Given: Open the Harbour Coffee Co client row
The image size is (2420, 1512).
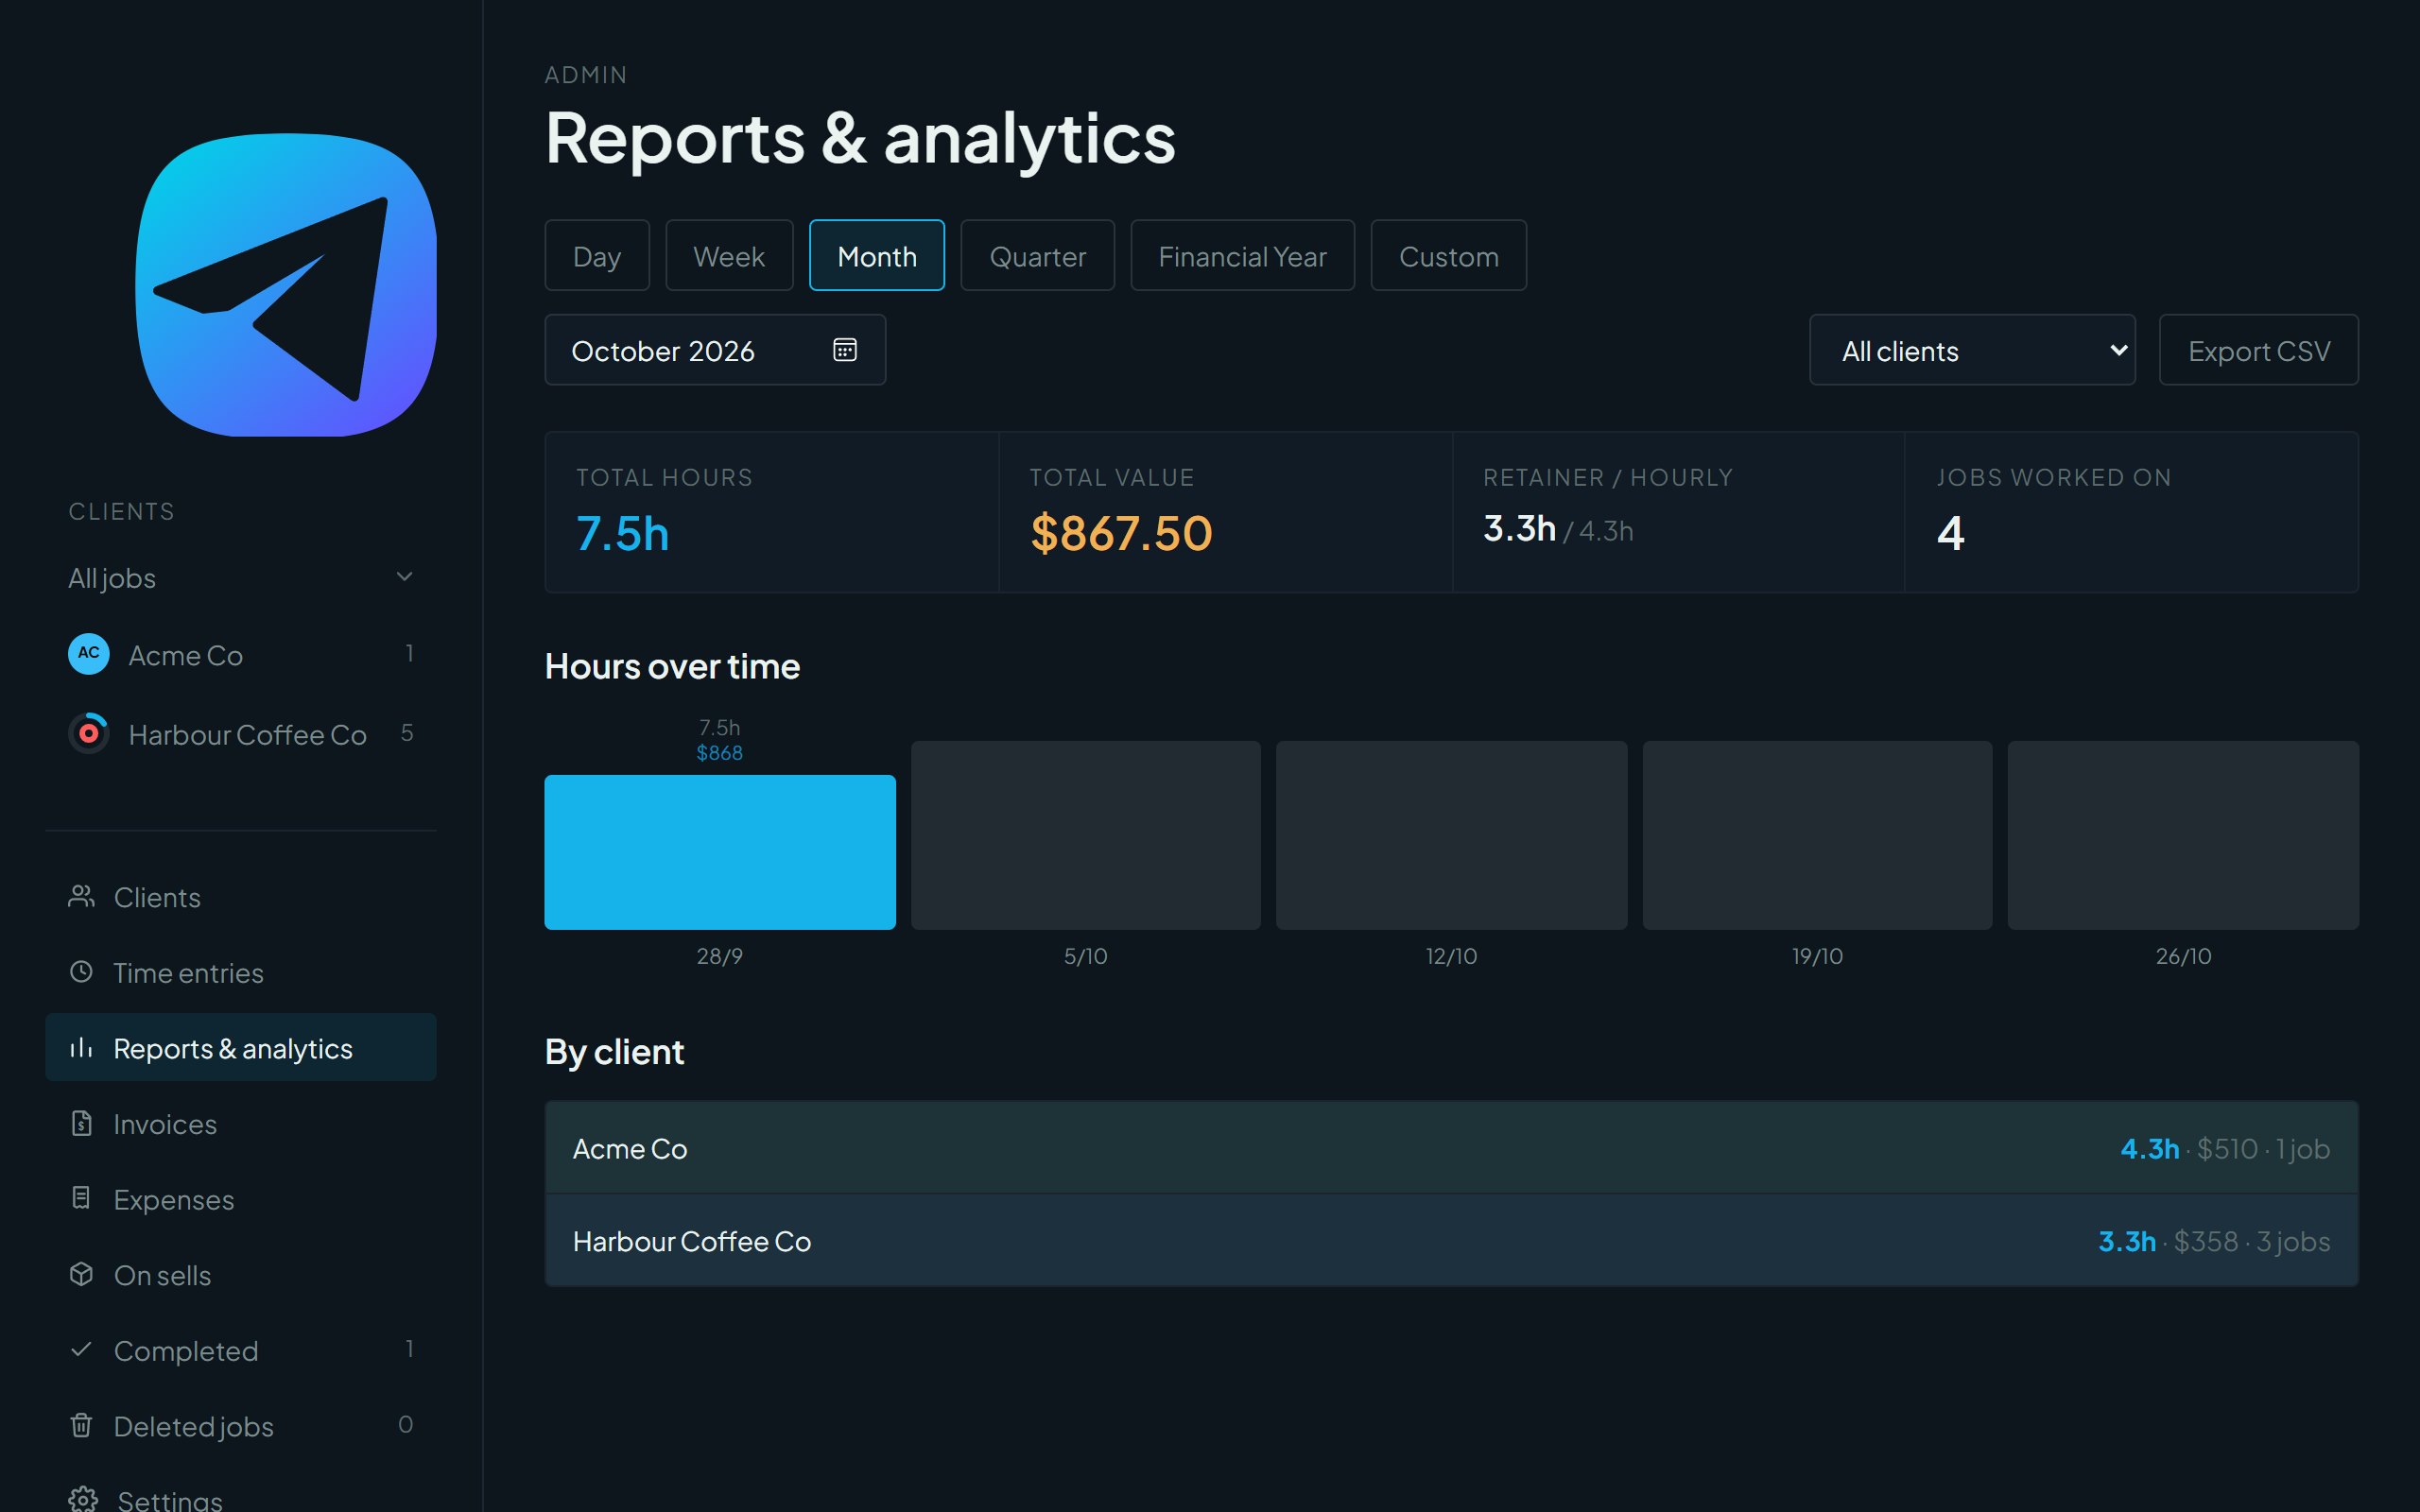Looking at the screenshot, I should pyautogui.click(x=1451, y=1240).
